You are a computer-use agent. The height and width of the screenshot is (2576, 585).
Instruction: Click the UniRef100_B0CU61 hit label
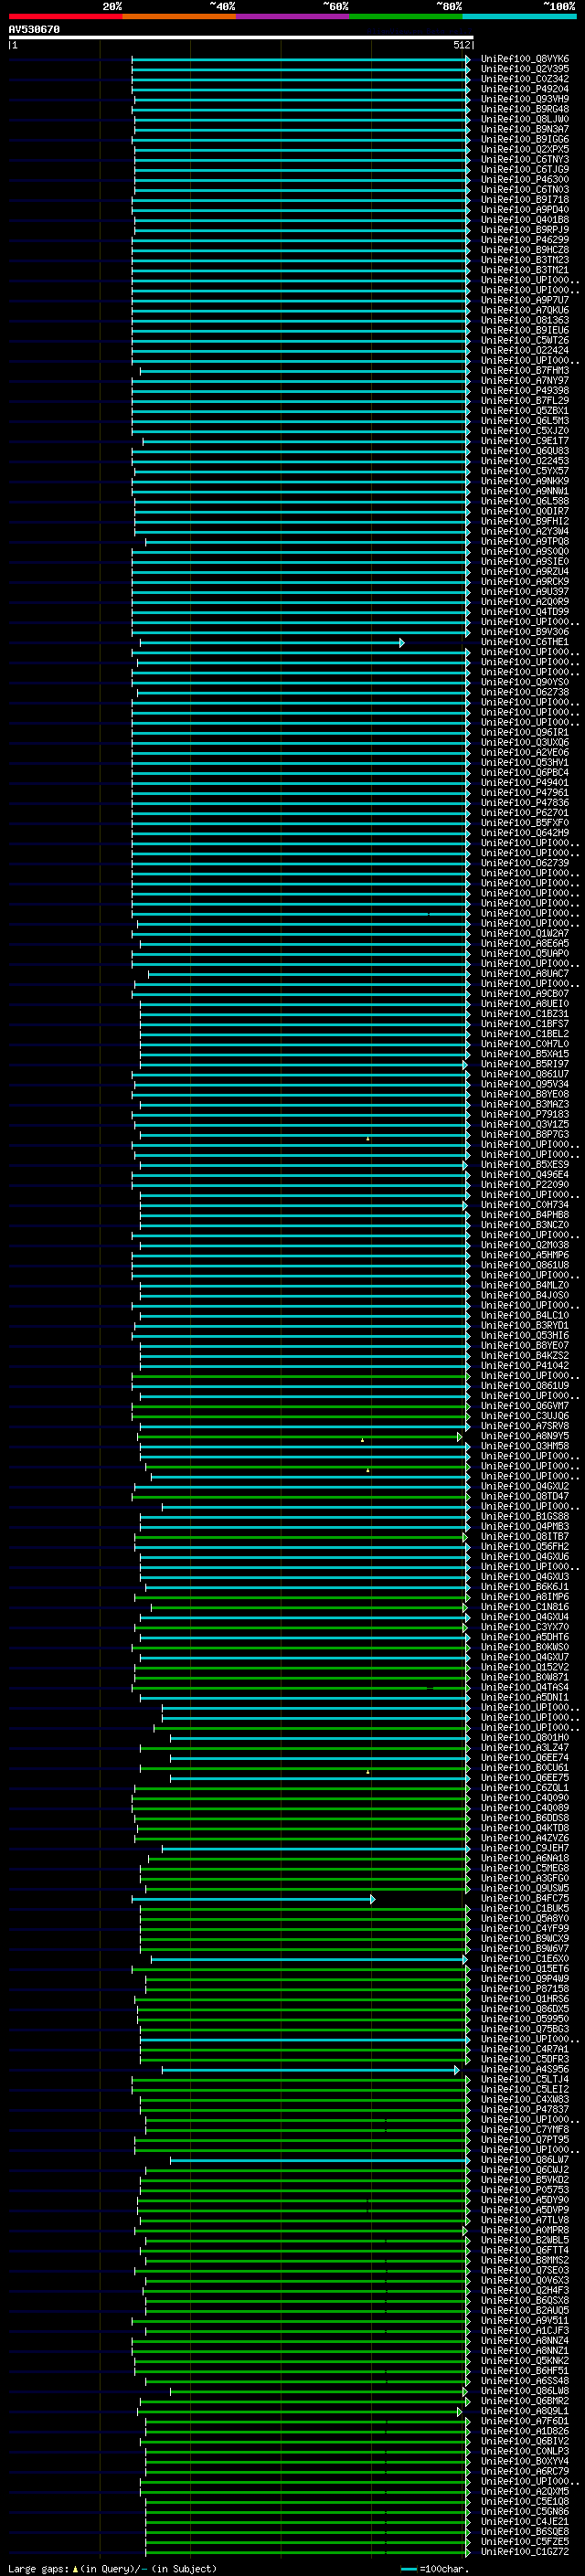click(525, 1767)
